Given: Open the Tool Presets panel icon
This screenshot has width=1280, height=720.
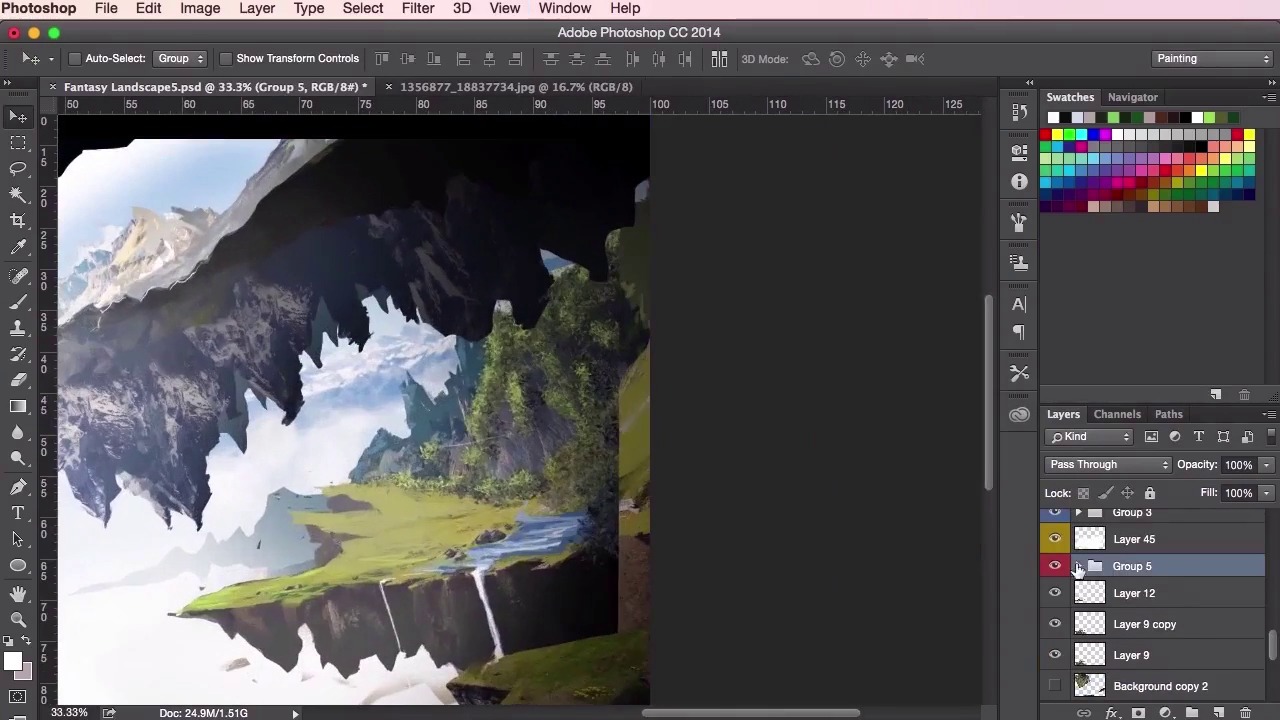Looking at the screenshot, I should [x=1019, y=373].
